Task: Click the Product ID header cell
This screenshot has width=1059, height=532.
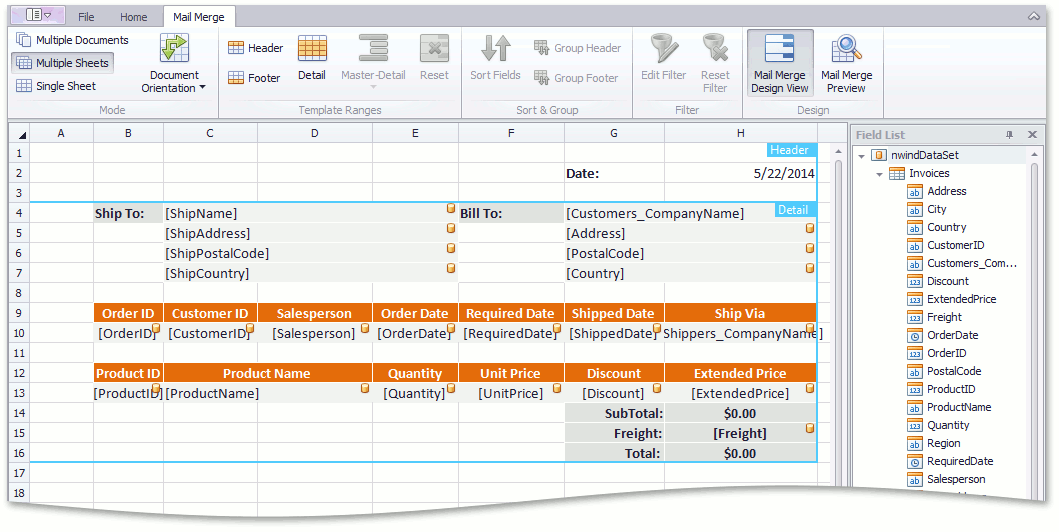Action: tap(128, 373)
